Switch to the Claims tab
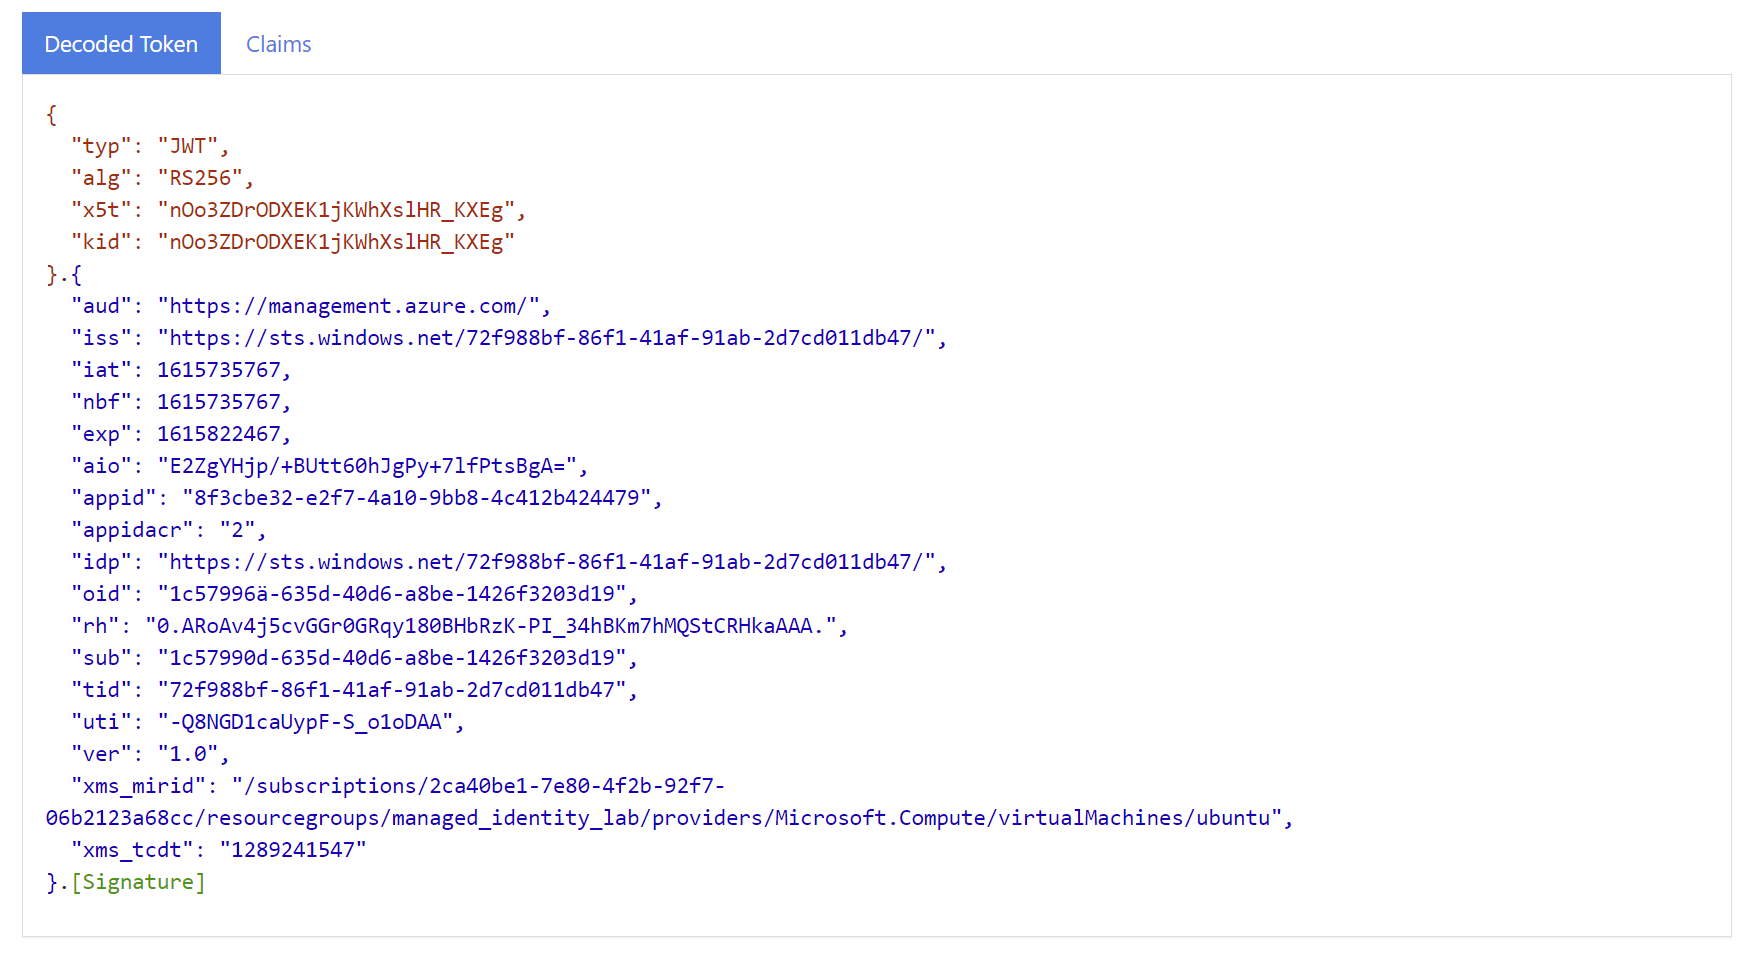Screen dimensions: 1763x971 coord(278,43)
